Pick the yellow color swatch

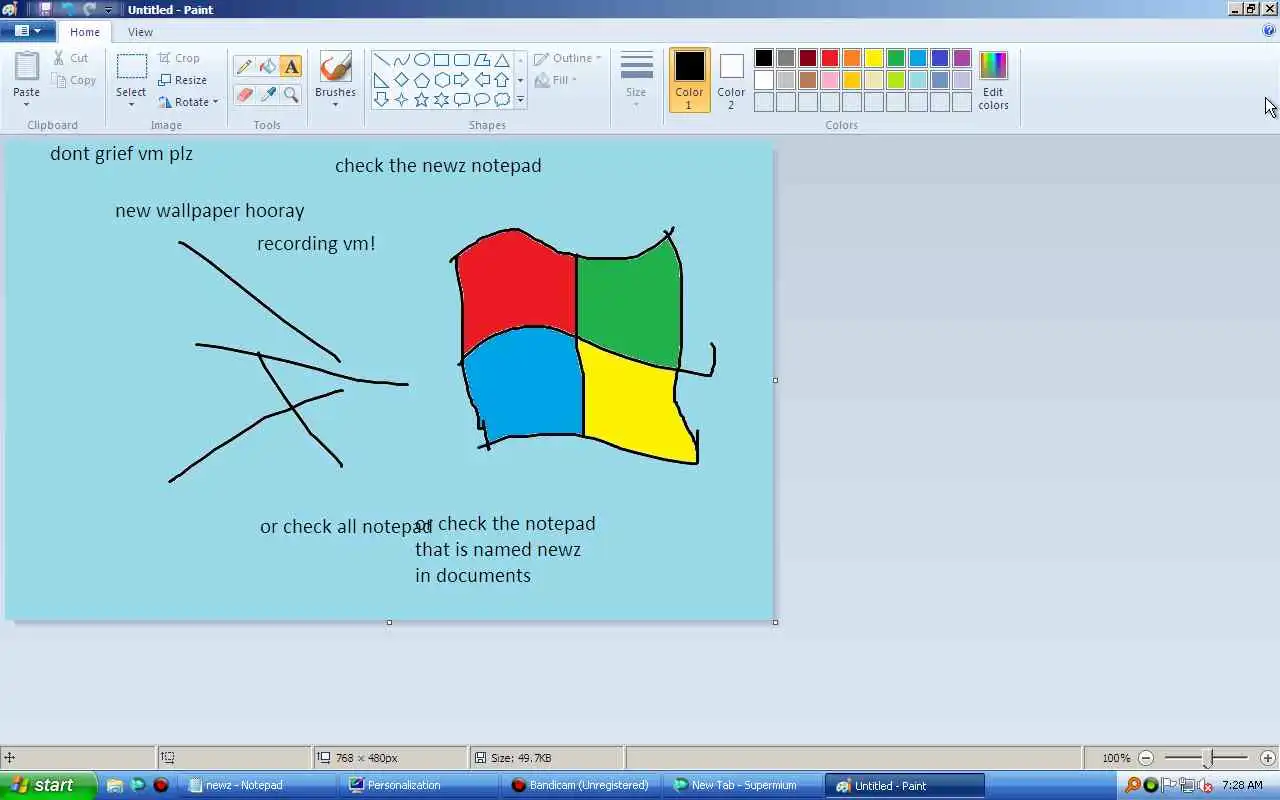click(x=874, y=58)
